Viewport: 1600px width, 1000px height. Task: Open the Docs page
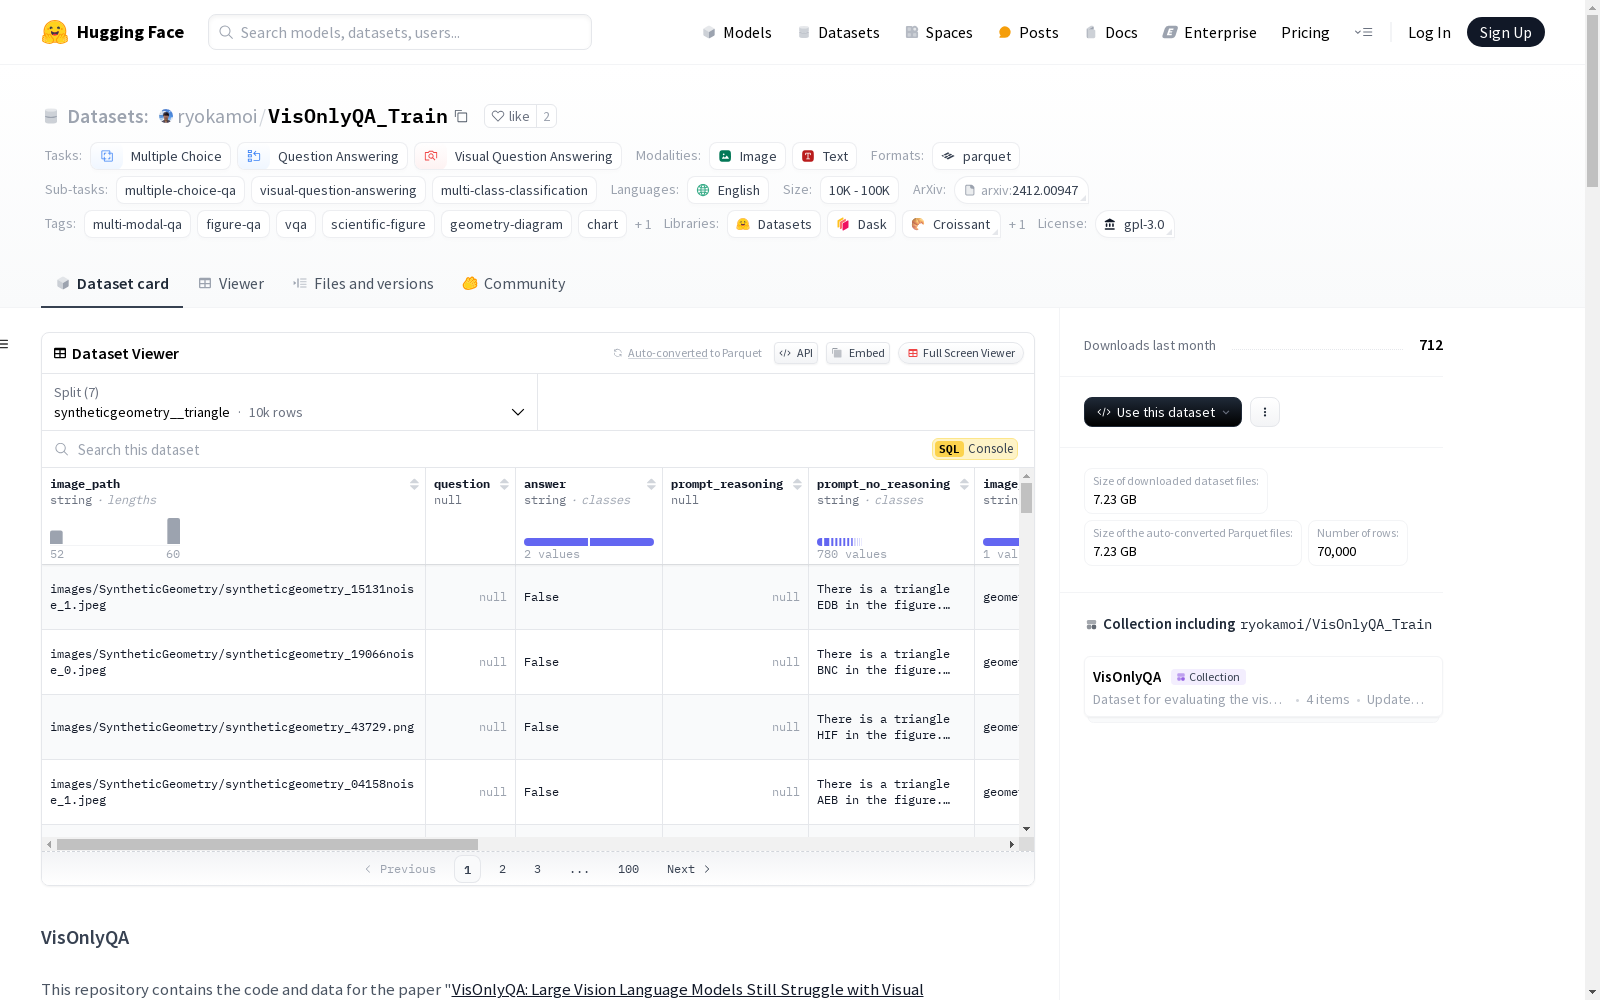1111,32
